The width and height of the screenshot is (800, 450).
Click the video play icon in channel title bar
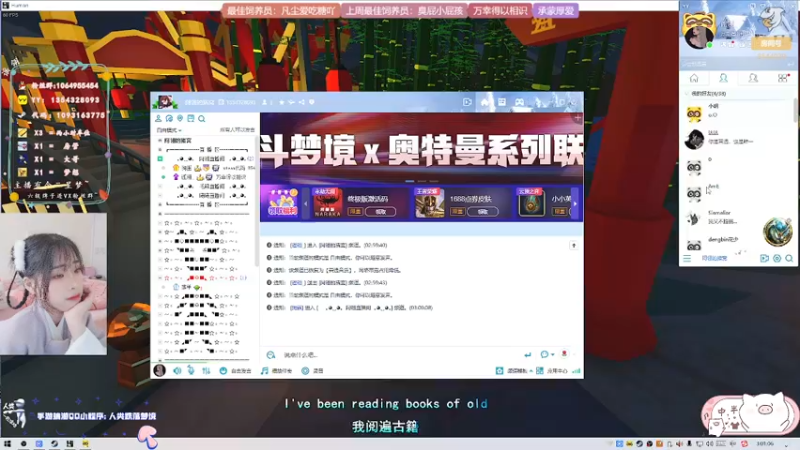tap(467, 102)
